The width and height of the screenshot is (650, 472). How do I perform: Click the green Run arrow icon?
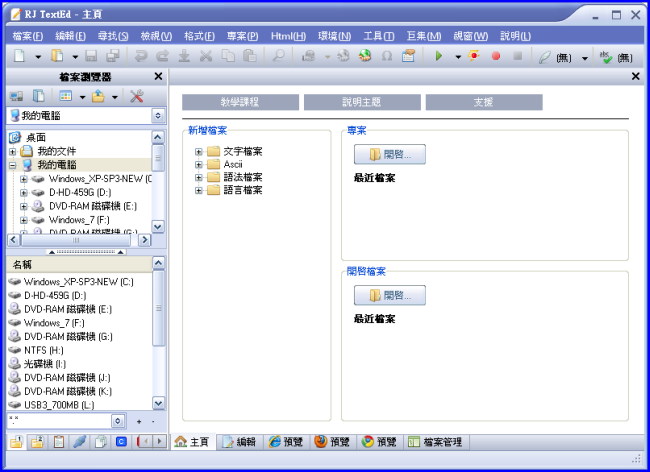click(438, 57)
